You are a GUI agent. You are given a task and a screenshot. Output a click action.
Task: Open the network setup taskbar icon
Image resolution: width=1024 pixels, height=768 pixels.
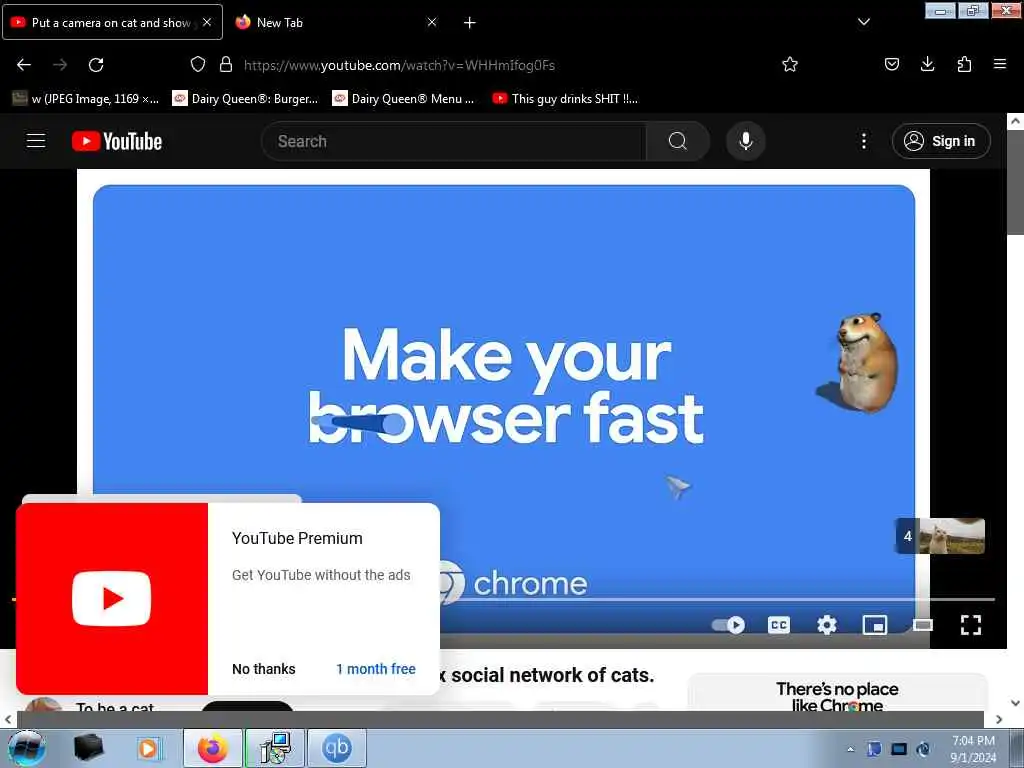point(275,748)
